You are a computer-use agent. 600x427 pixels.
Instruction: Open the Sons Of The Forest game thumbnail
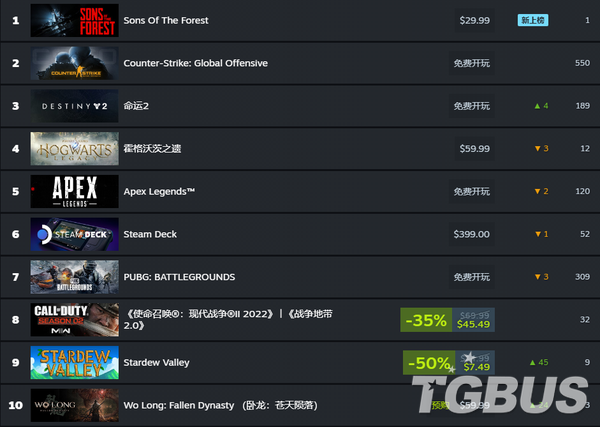[75, 20]
